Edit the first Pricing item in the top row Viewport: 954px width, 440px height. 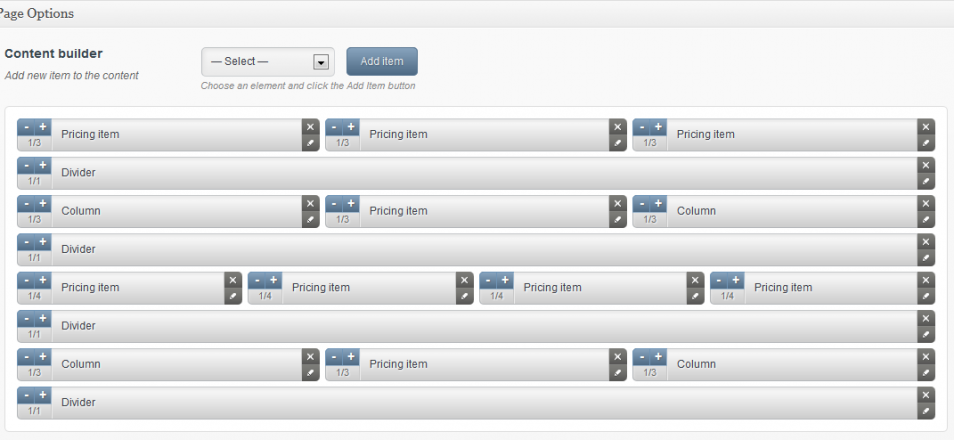pyautogui.click(x=310, y=143)
